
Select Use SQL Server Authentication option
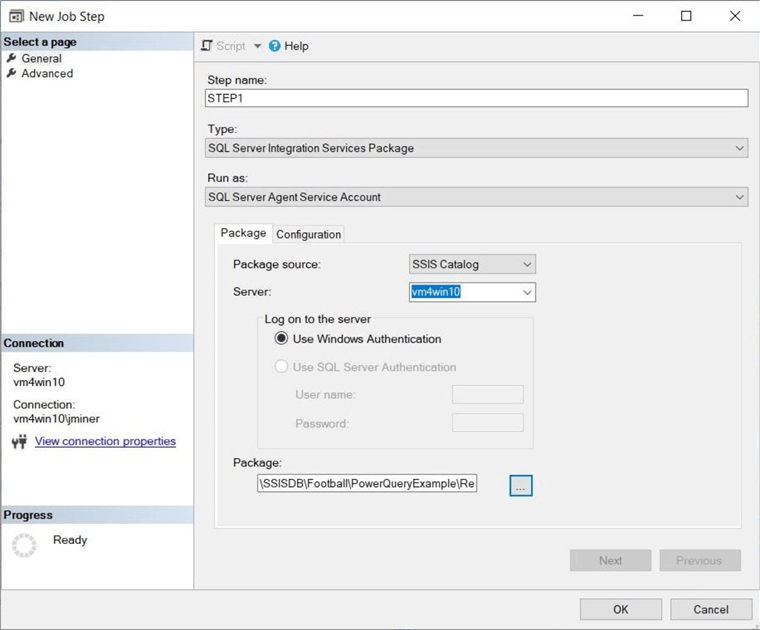click(281, 367)
